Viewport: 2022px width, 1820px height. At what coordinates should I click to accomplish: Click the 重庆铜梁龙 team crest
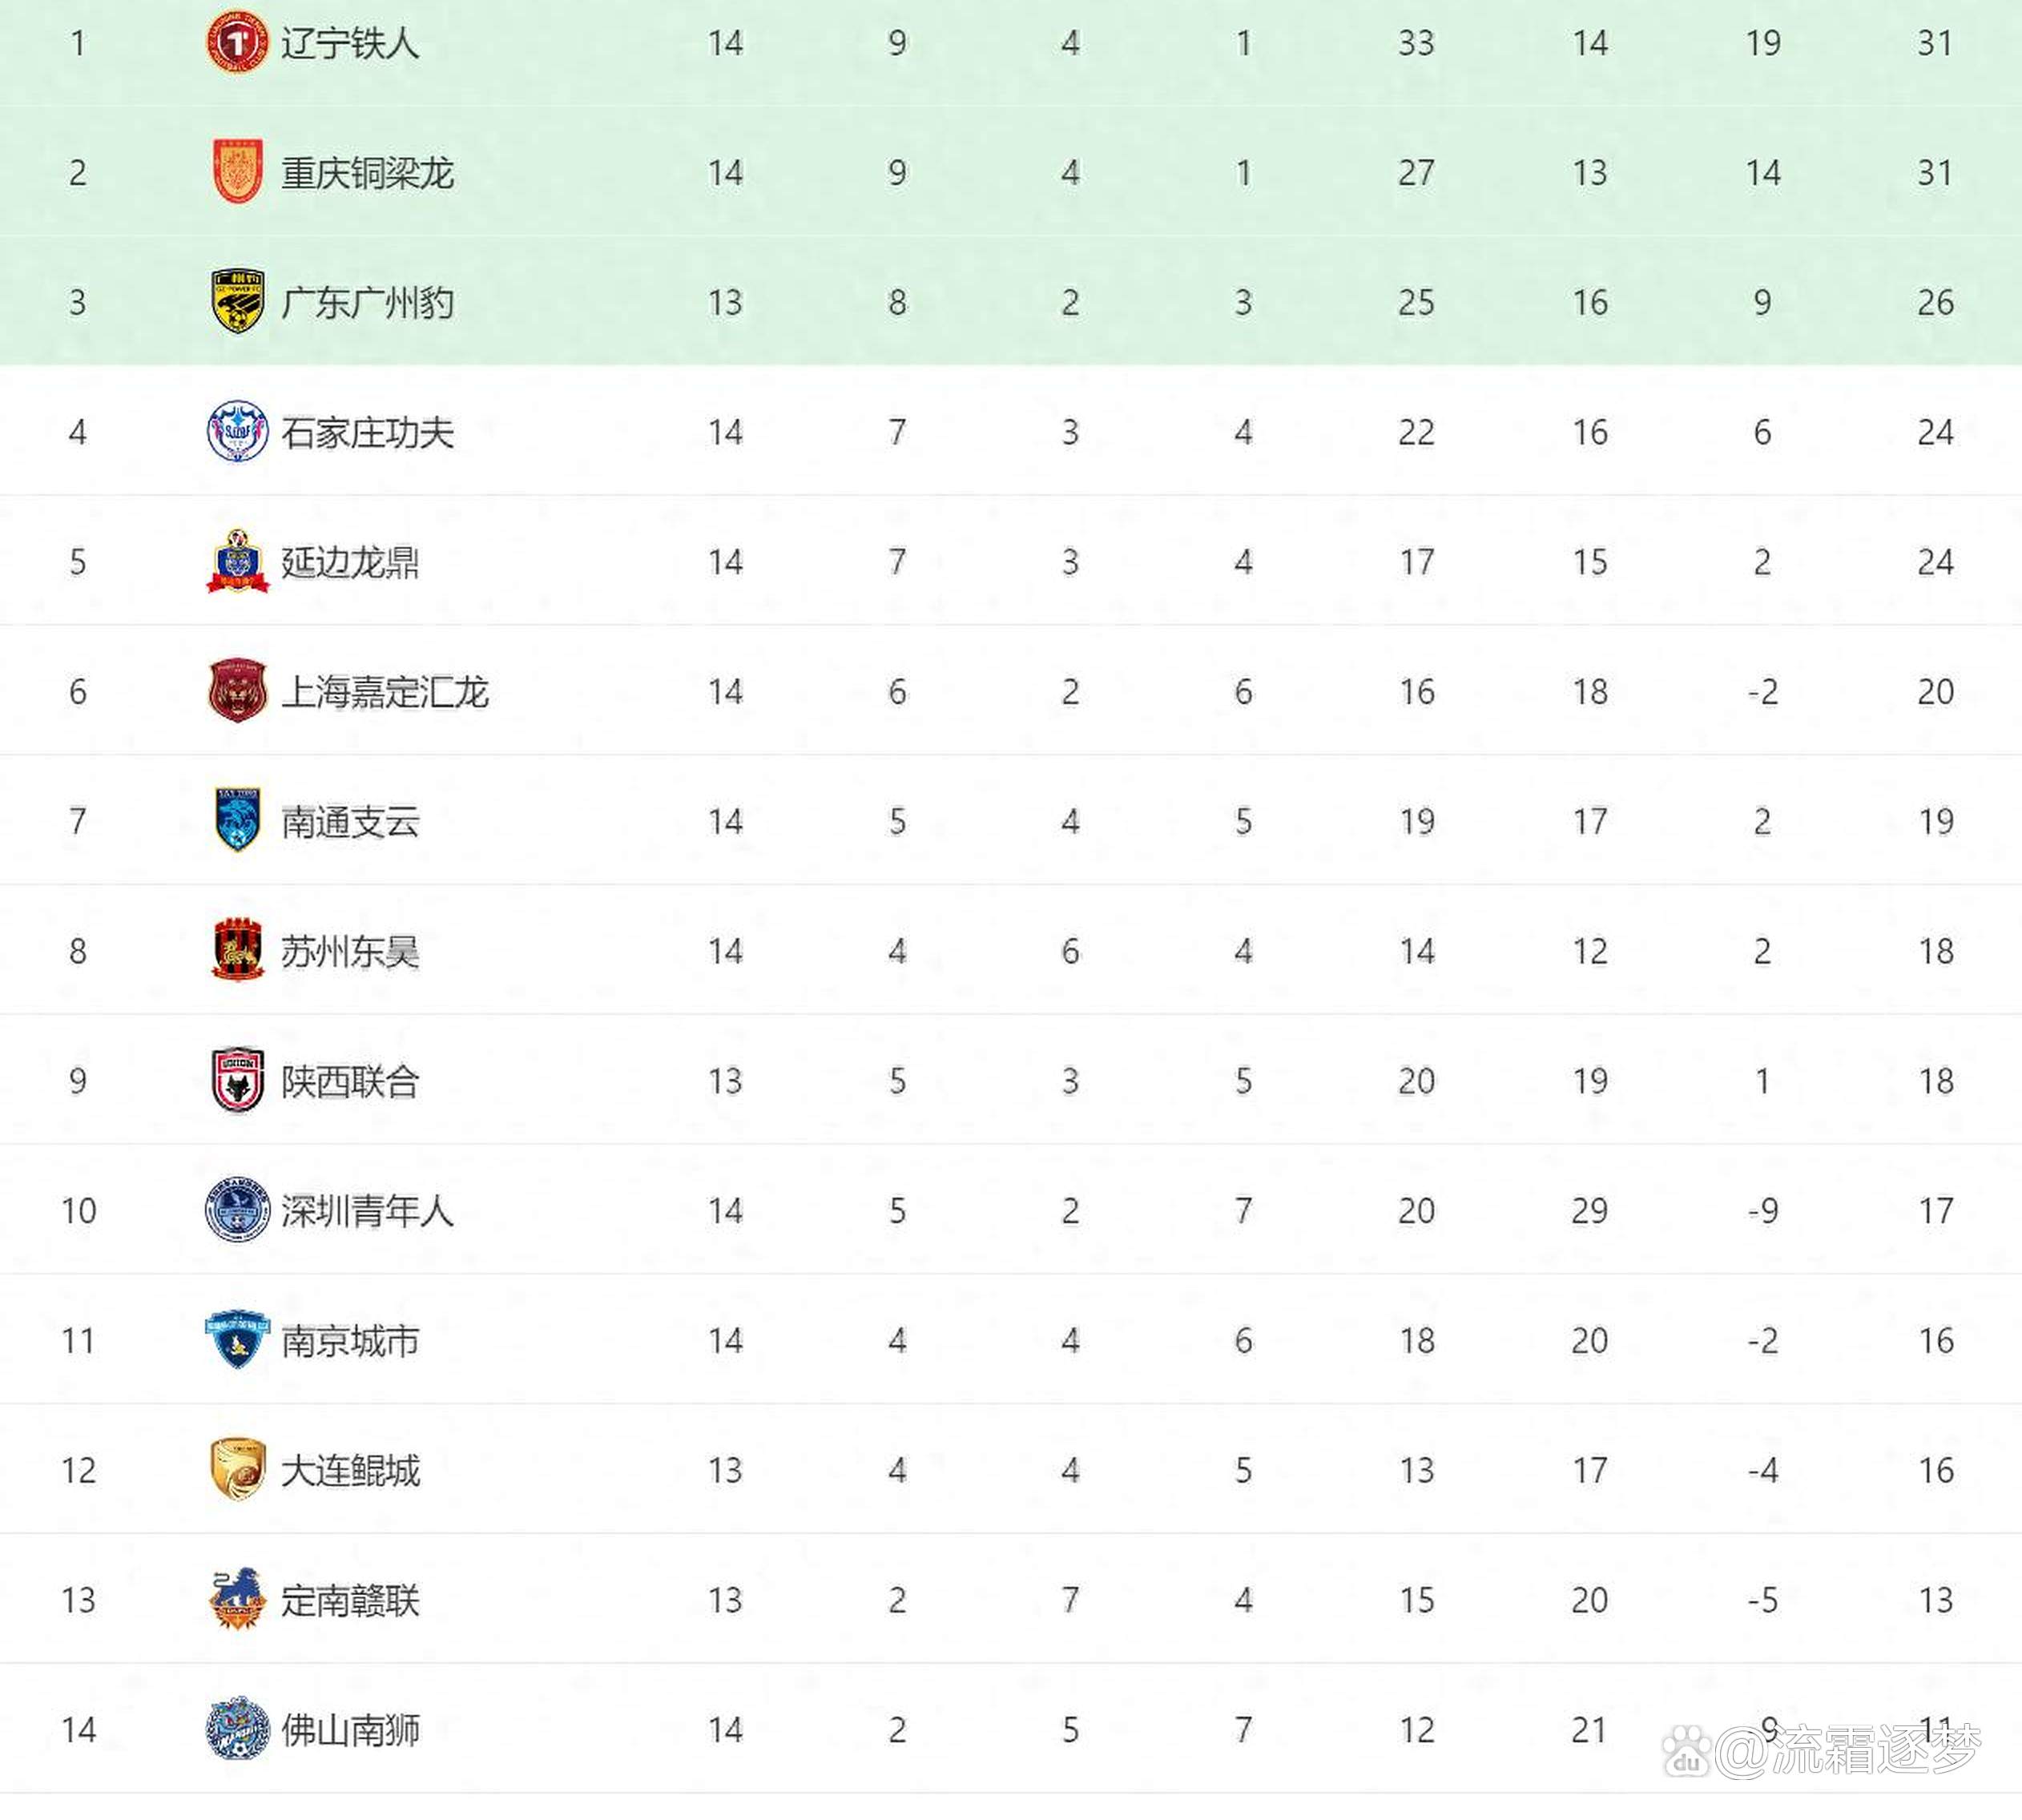coord(238,172)
